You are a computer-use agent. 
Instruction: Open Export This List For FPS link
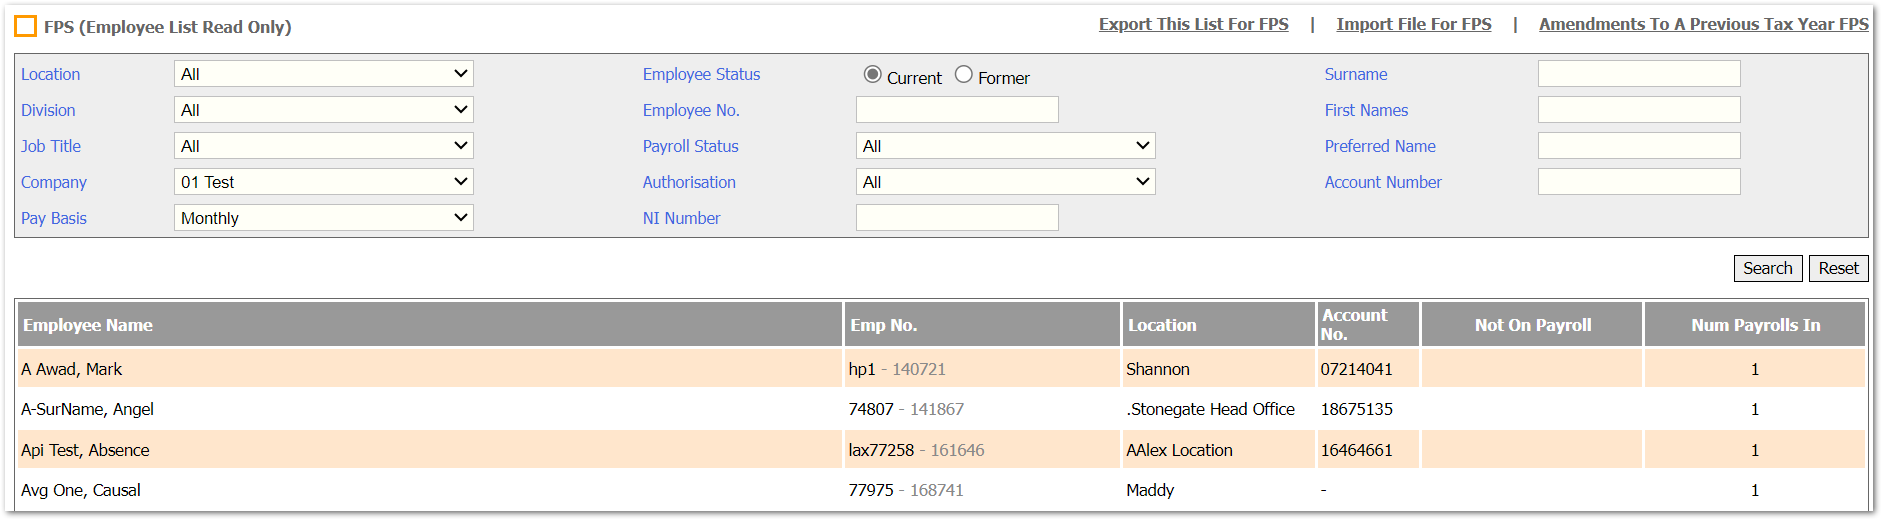coord(1194,25)
